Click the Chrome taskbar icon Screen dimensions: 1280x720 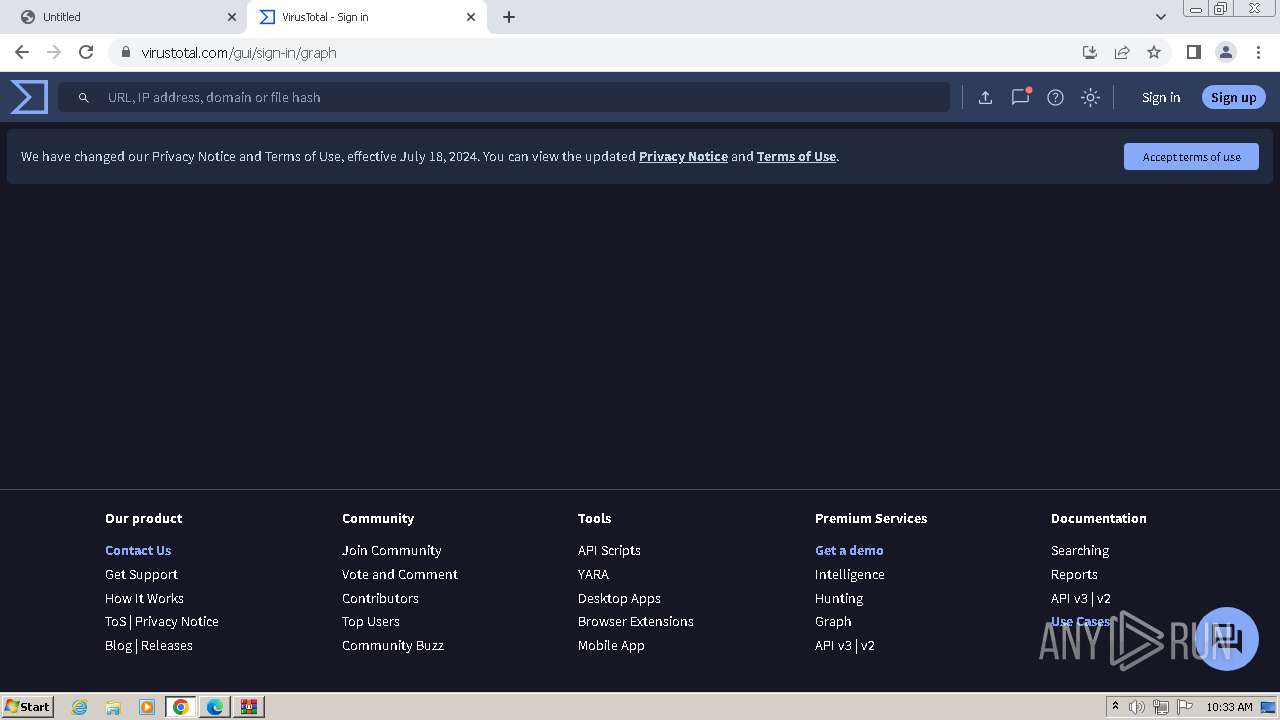tap(181, 706)
